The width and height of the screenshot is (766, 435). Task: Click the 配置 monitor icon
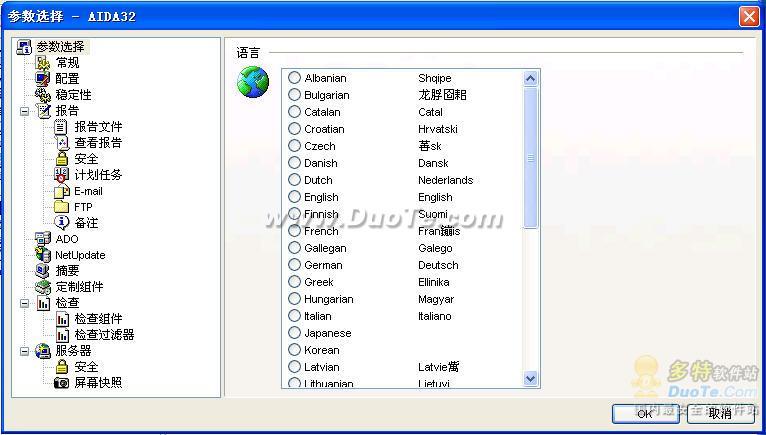click(x=43, y=79)
